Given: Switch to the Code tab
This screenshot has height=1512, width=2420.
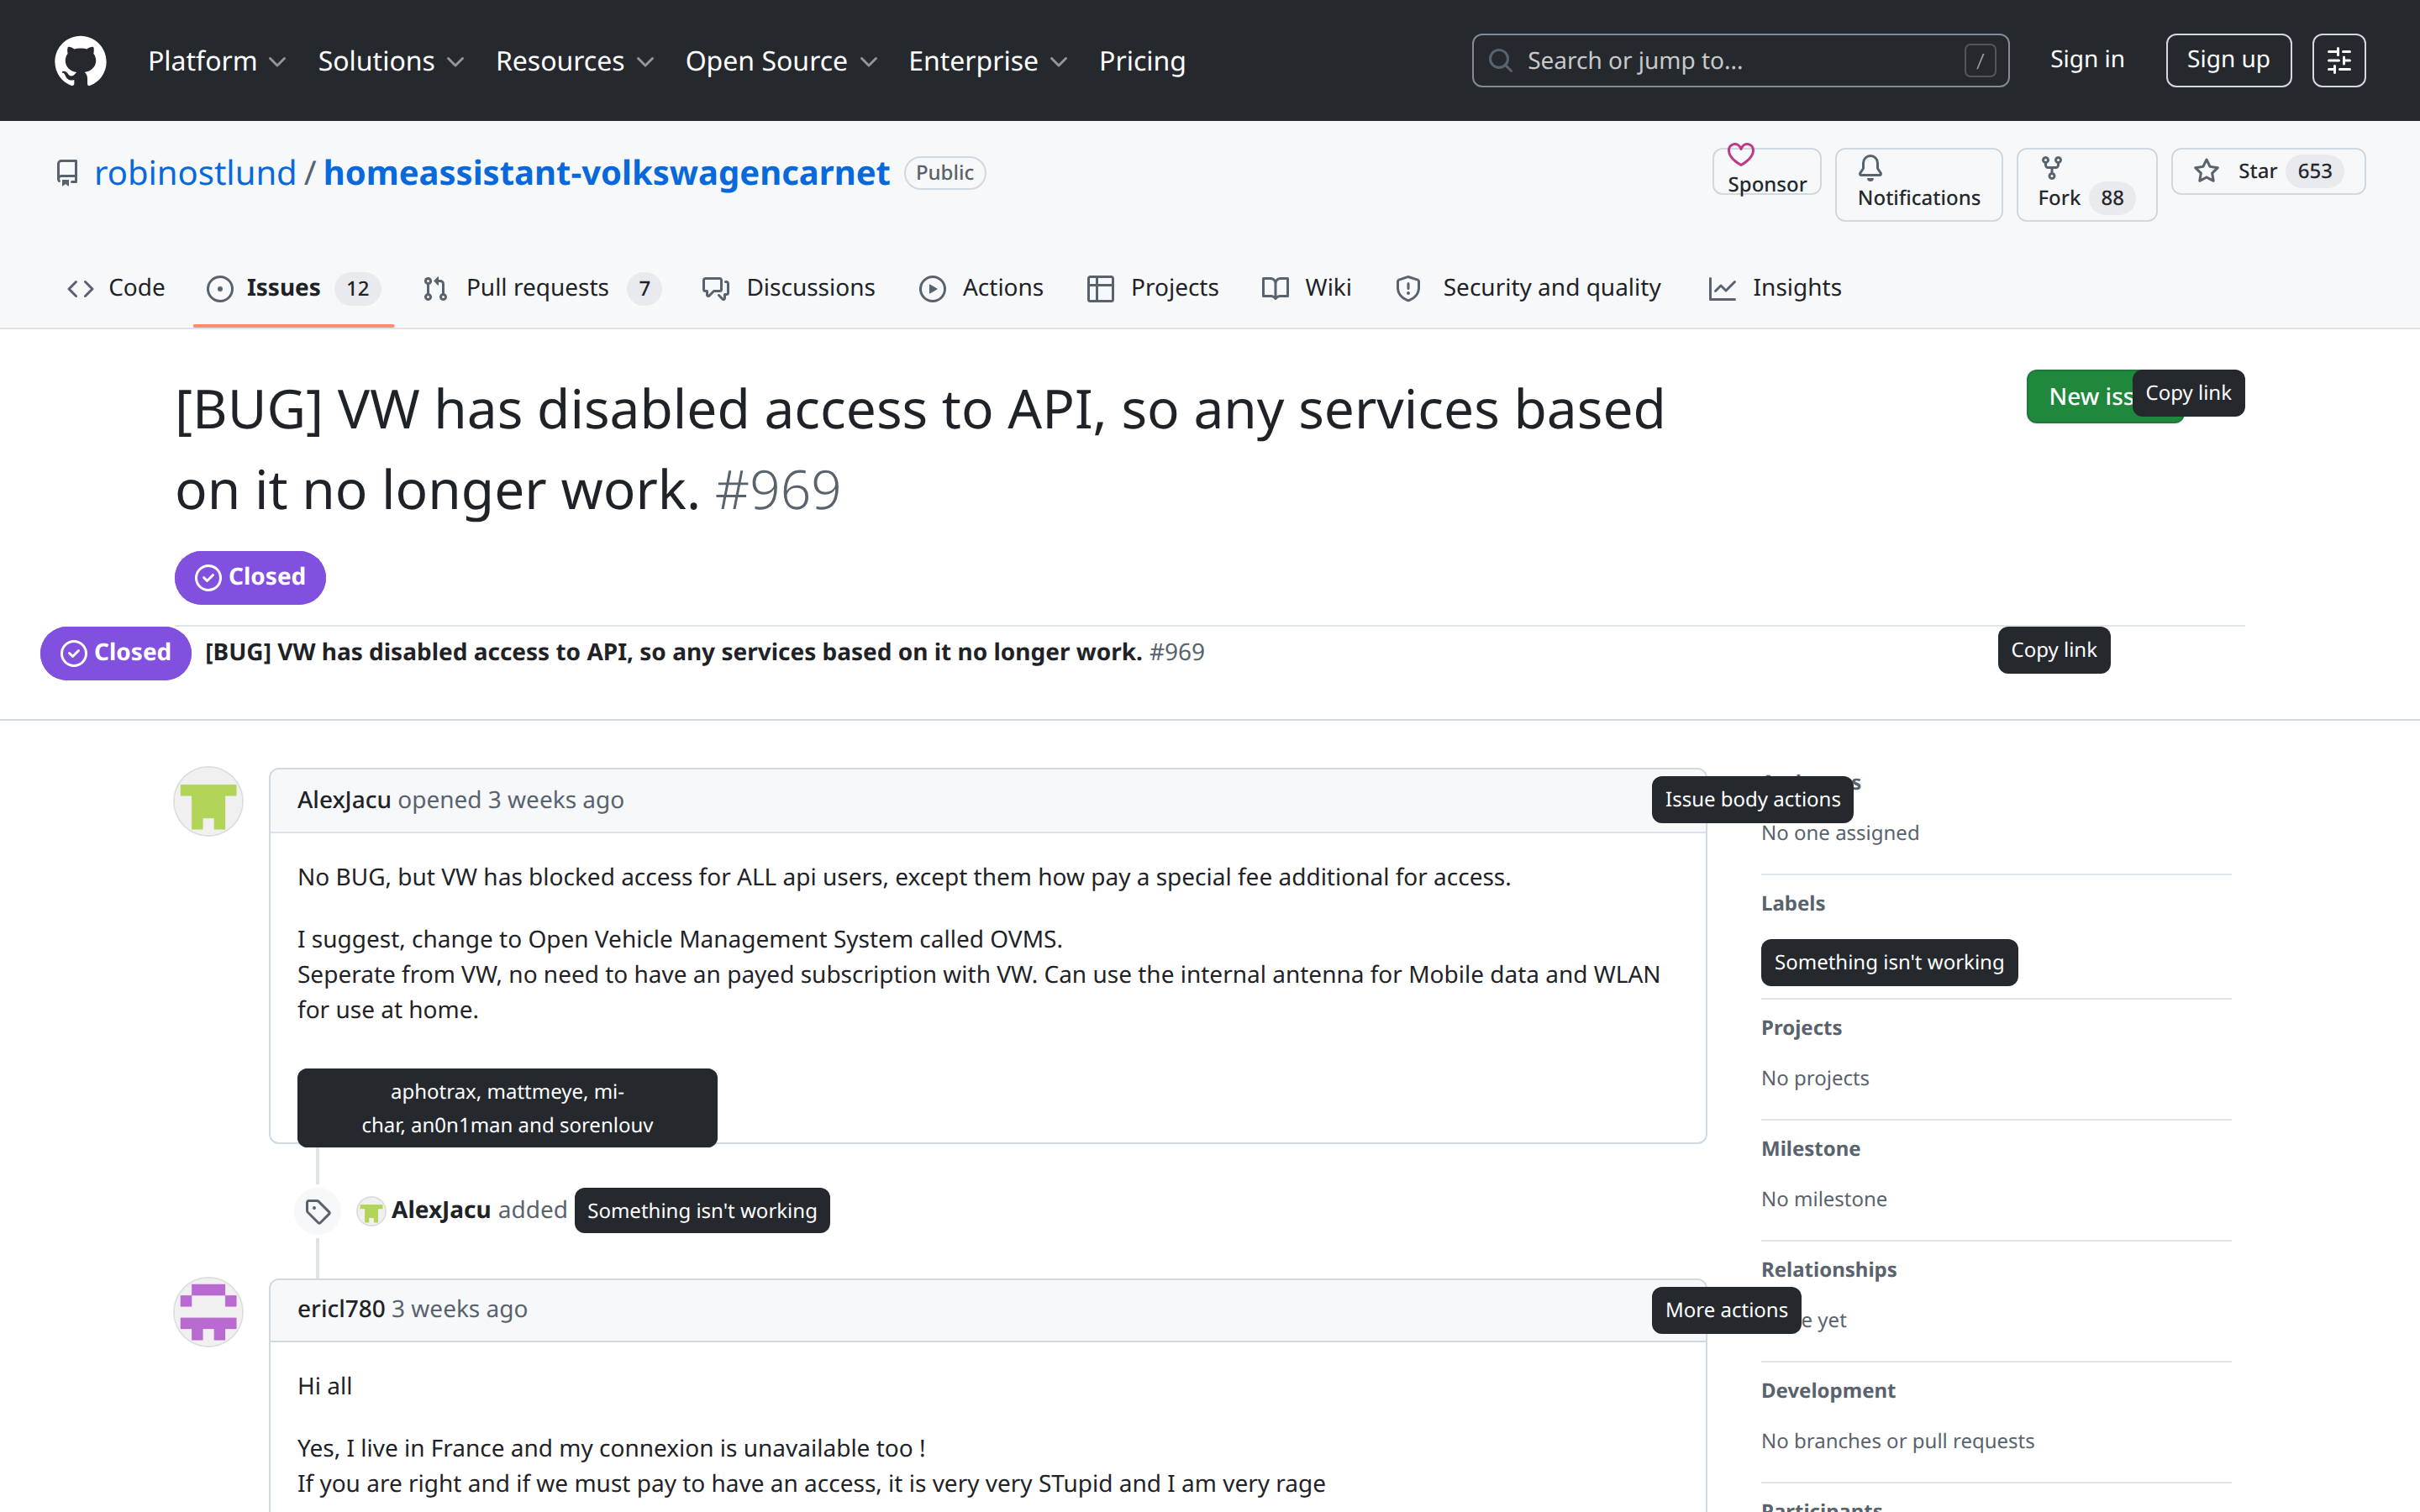Looking at the screenshot, I should coord(116,288).
